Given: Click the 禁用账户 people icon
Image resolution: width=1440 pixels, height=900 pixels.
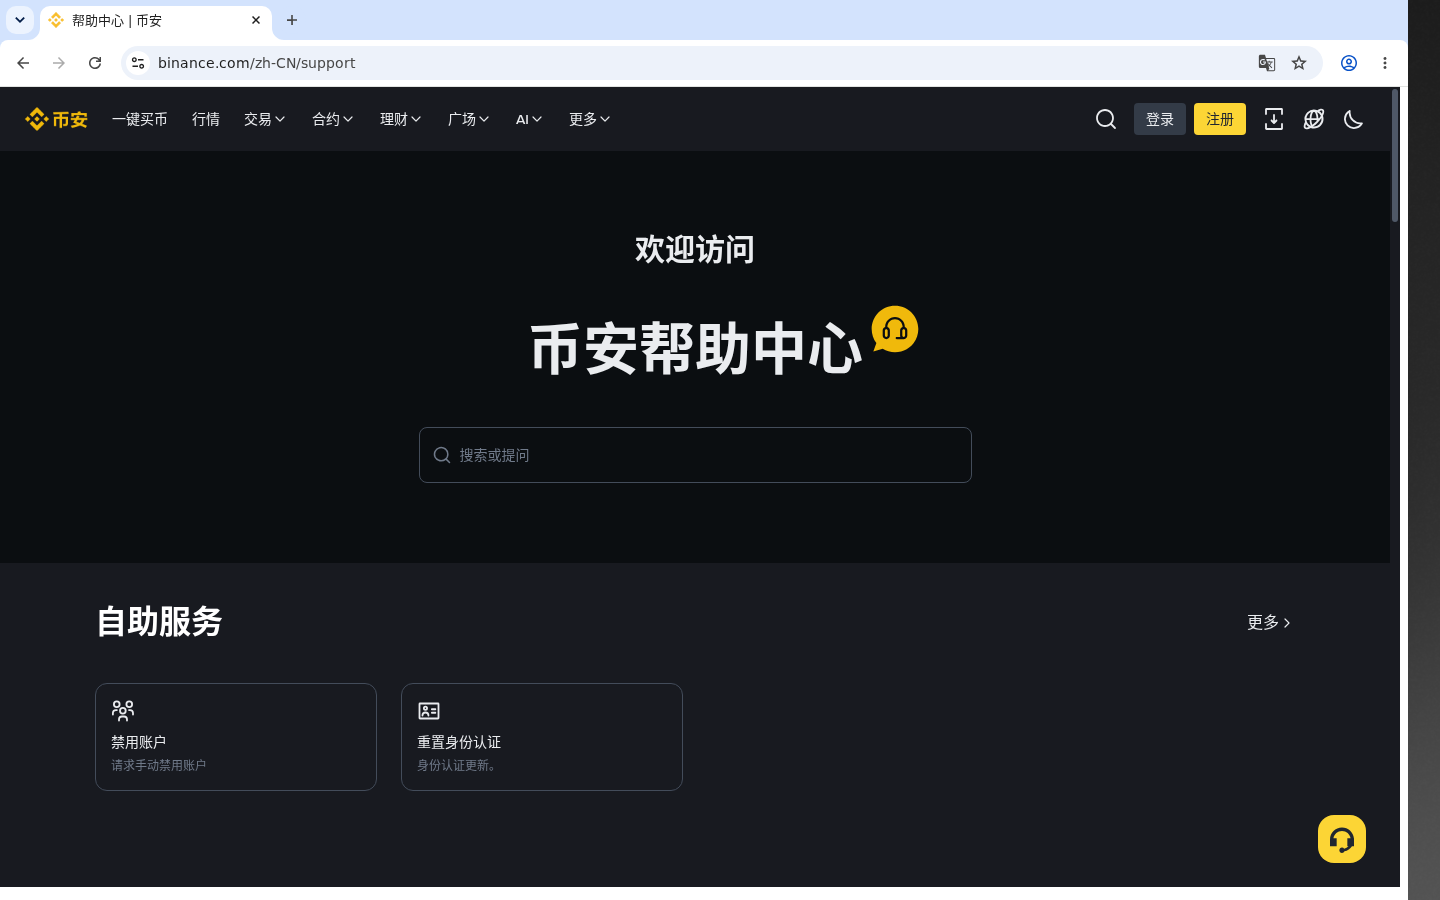Looking at the screenshot, I should pos(123,711).
